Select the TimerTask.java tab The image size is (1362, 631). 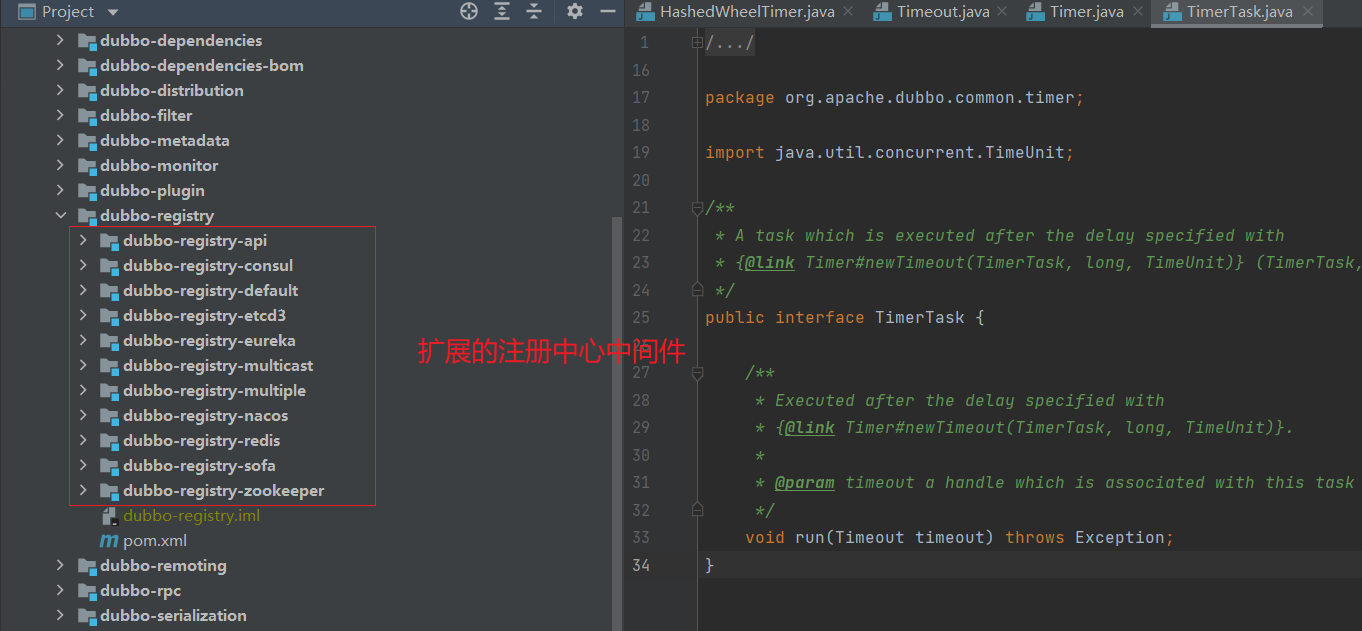click(x=1239, y=12)
